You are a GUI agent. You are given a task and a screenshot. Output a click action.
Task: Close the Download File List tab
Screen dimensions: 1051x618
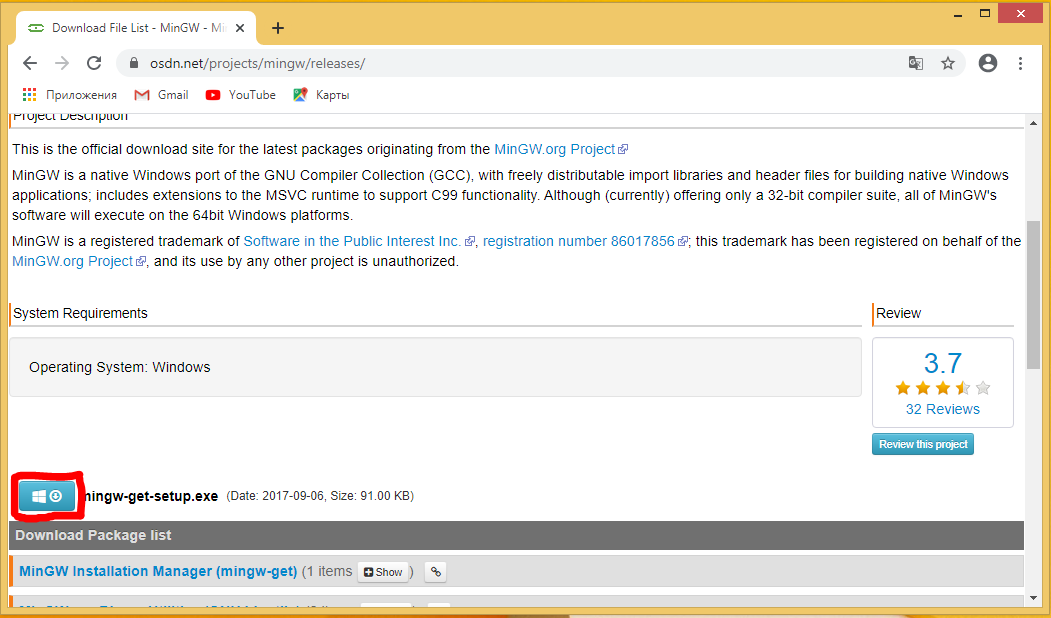coord(240,28)
